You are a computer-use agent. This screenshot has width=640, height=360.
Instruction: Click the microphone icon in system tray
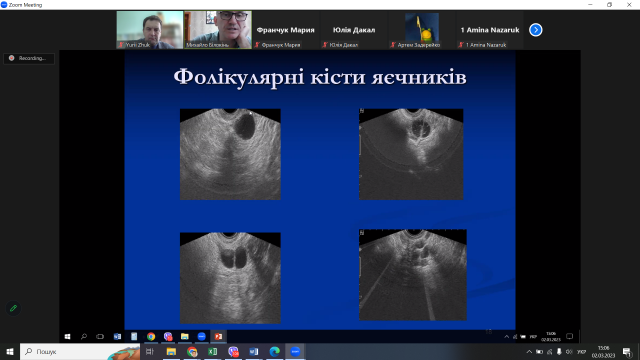[x=559, y=351]
